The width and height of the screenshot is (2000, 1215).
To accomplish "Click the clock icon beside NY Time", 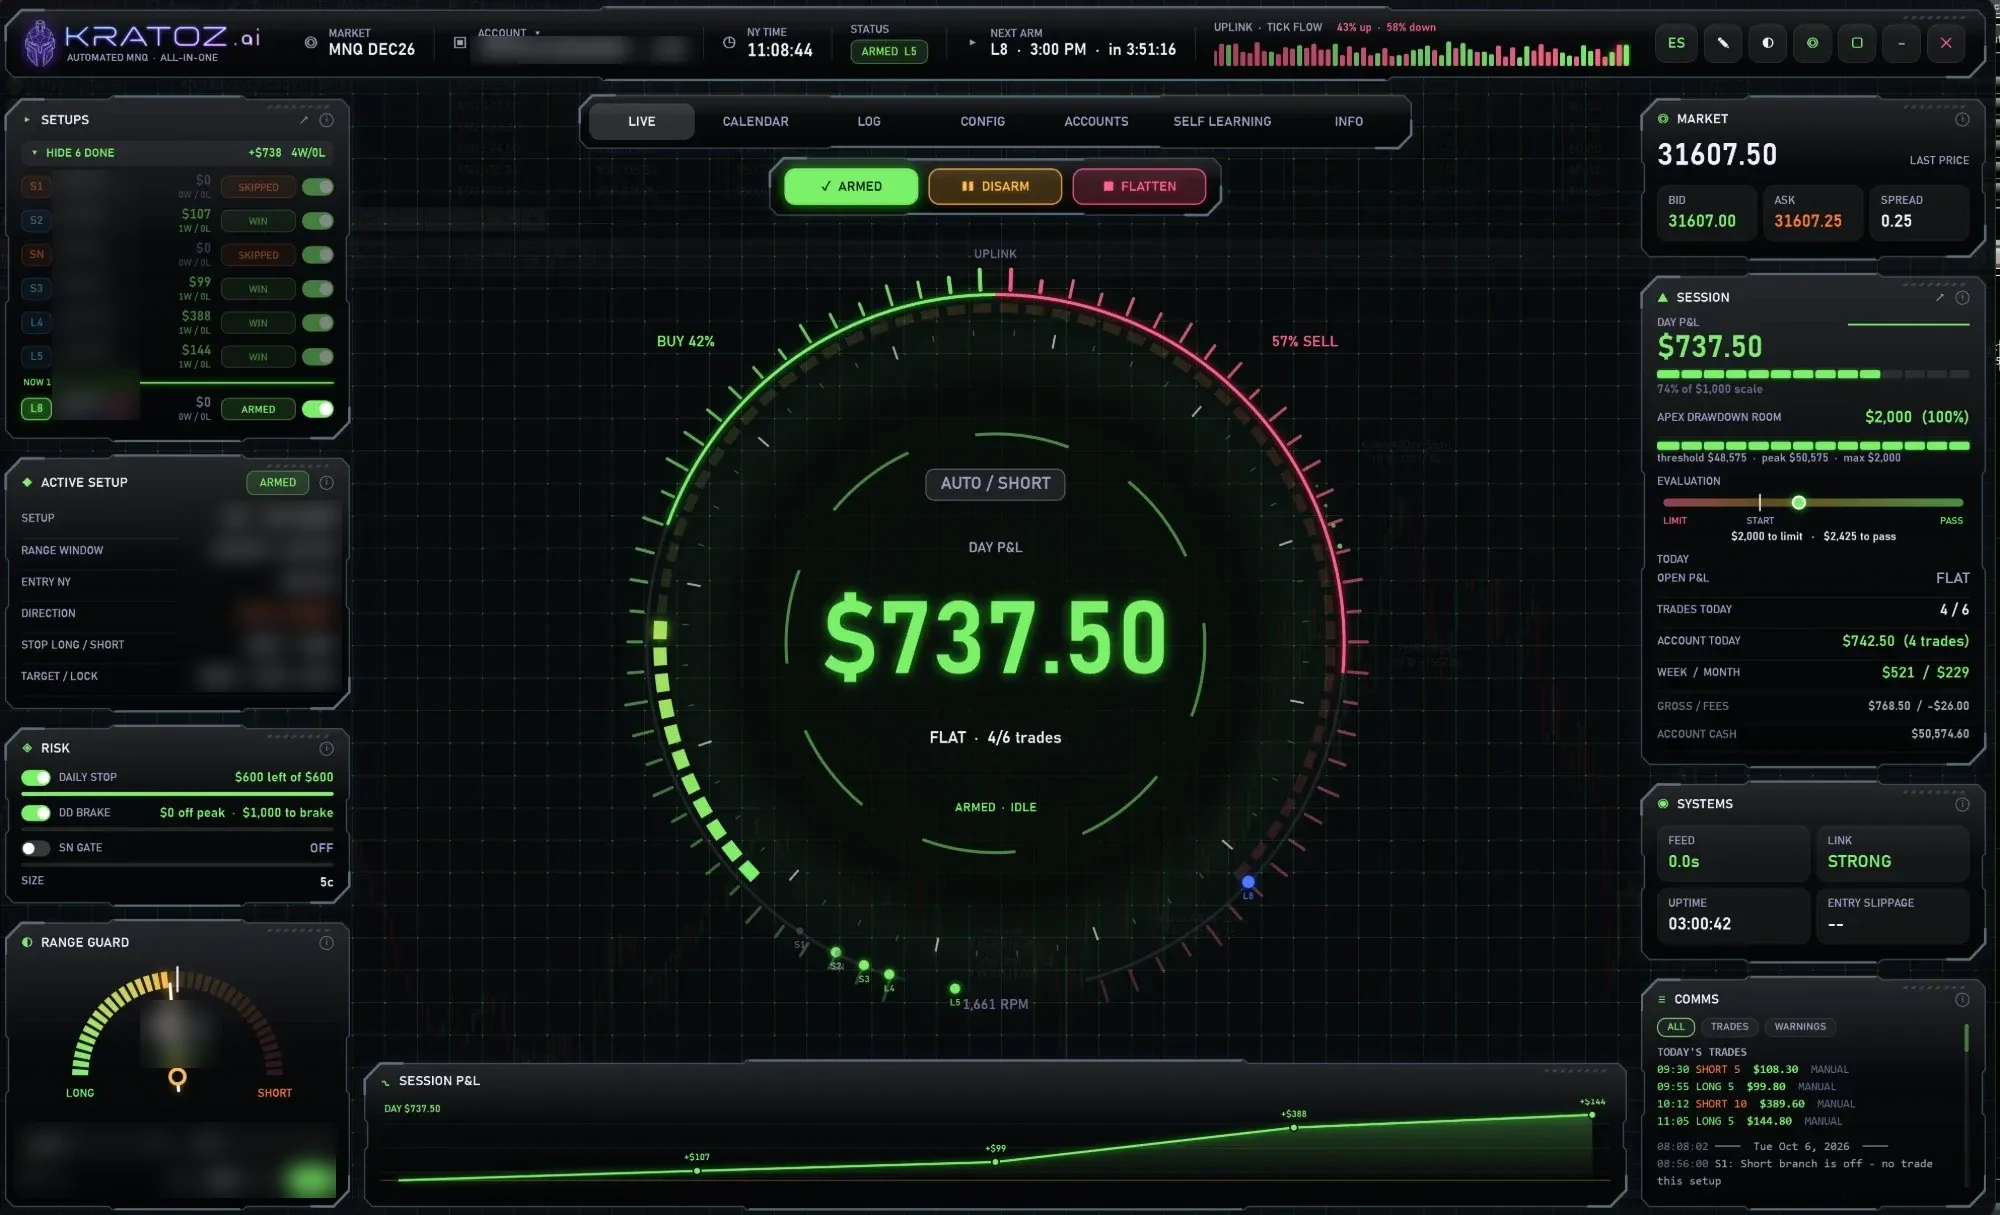I will 729,43.
